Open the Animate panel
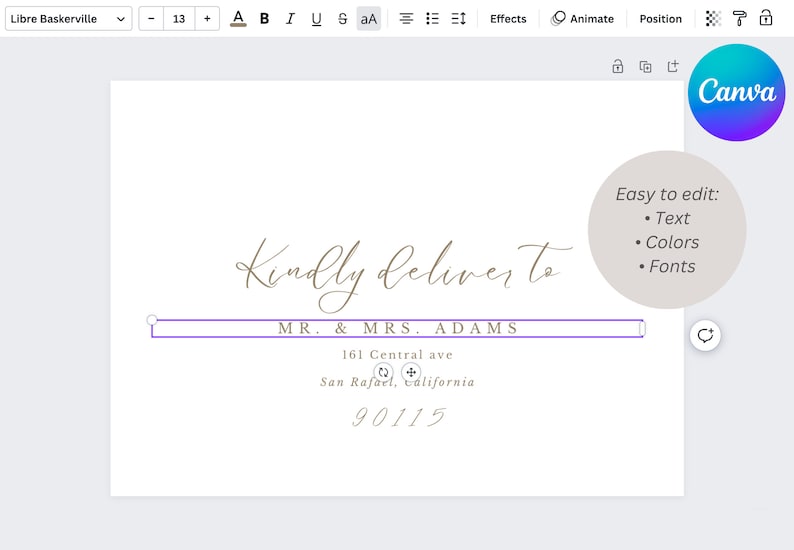 583,19
